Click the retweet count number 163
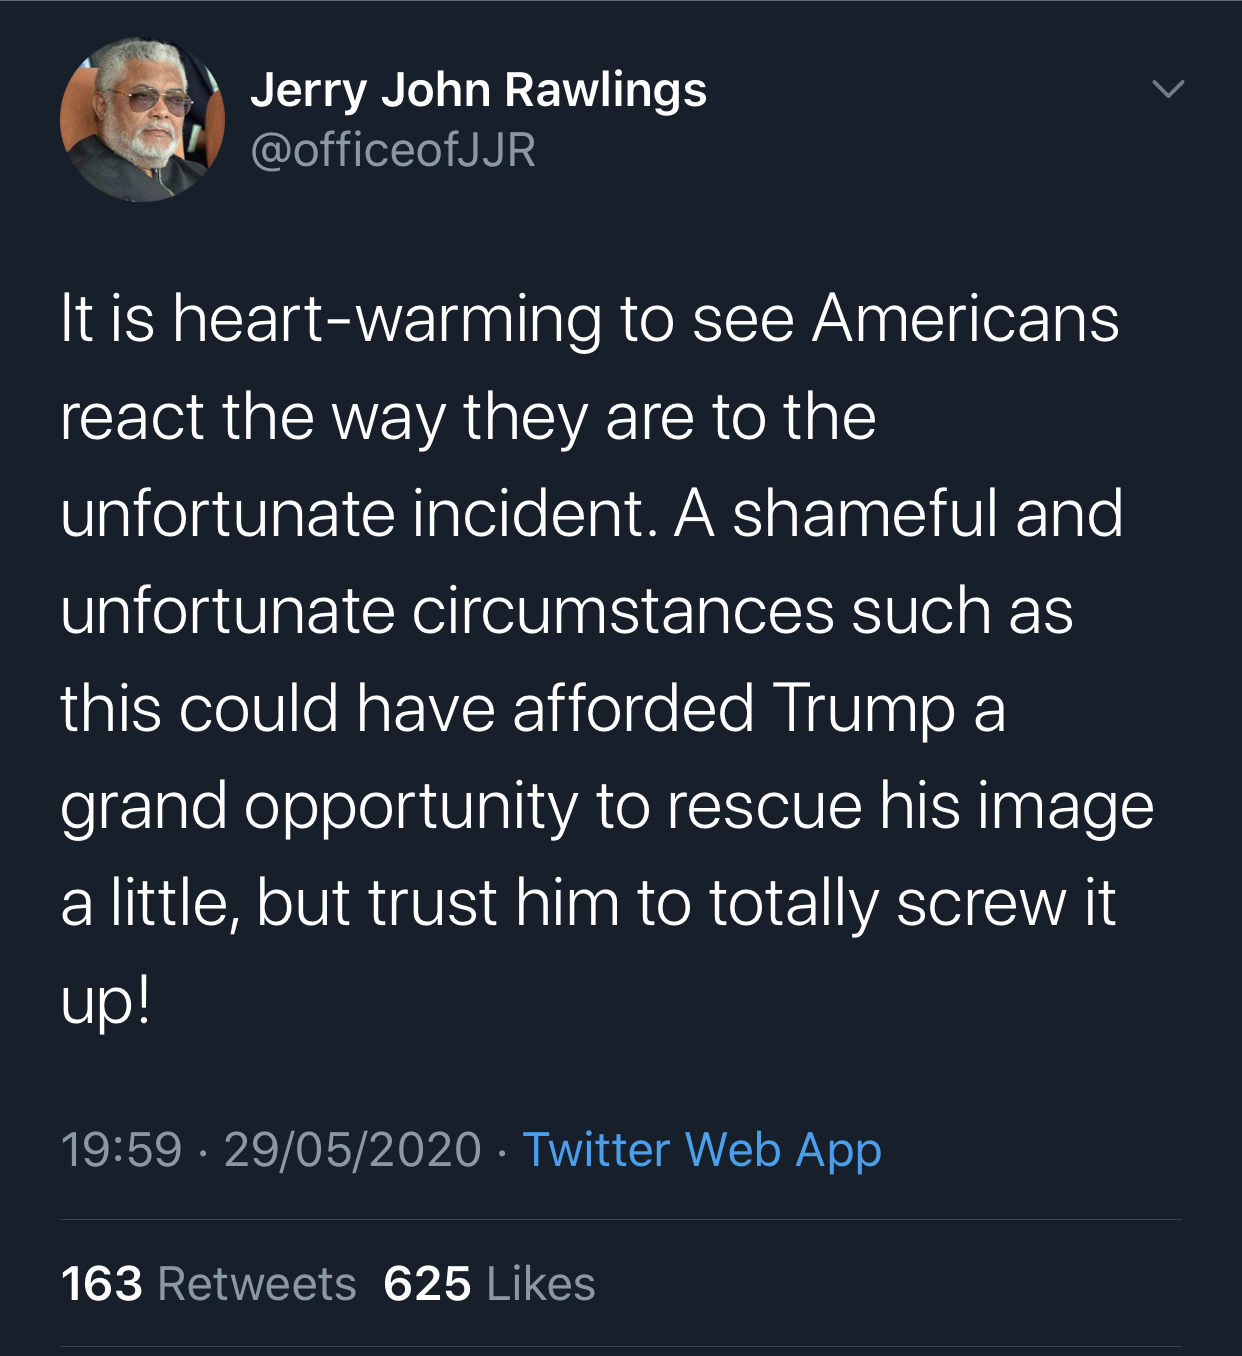 point(101,1284)
